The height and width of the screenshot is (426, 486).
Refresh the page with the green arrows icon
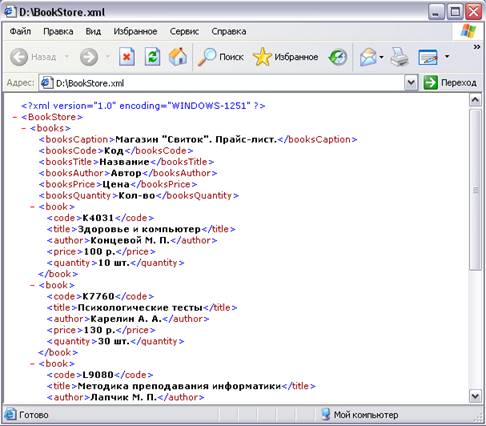(x=152, y=57)
